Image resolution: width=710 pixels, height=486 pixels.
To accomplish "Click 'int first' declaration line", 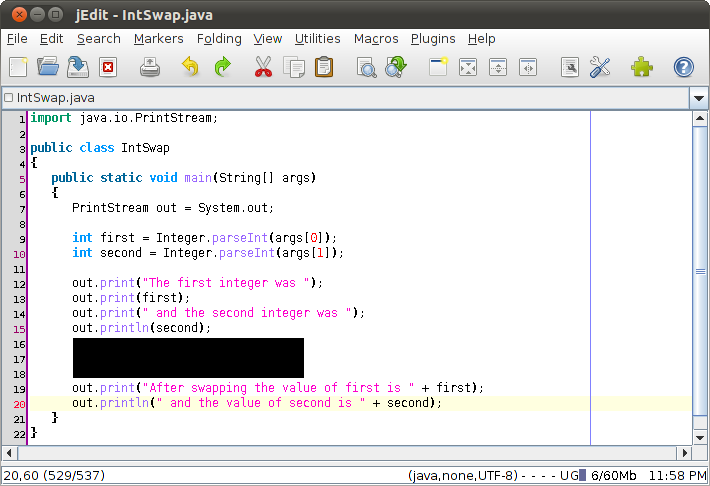I will pos(204,238).
